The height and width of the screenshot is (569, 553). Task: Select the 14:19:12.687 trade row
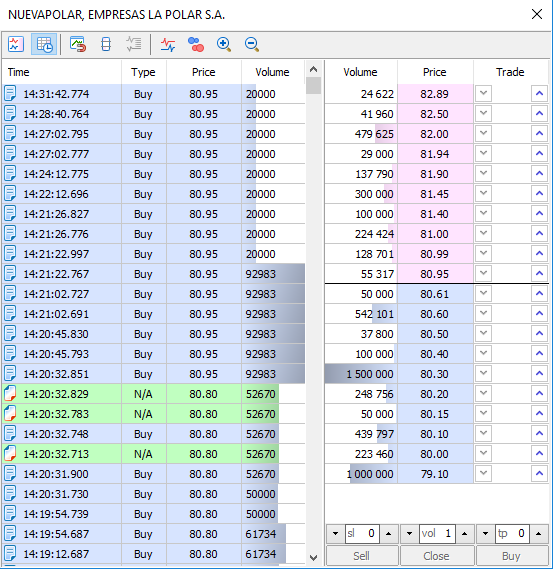tap(154, 554)
